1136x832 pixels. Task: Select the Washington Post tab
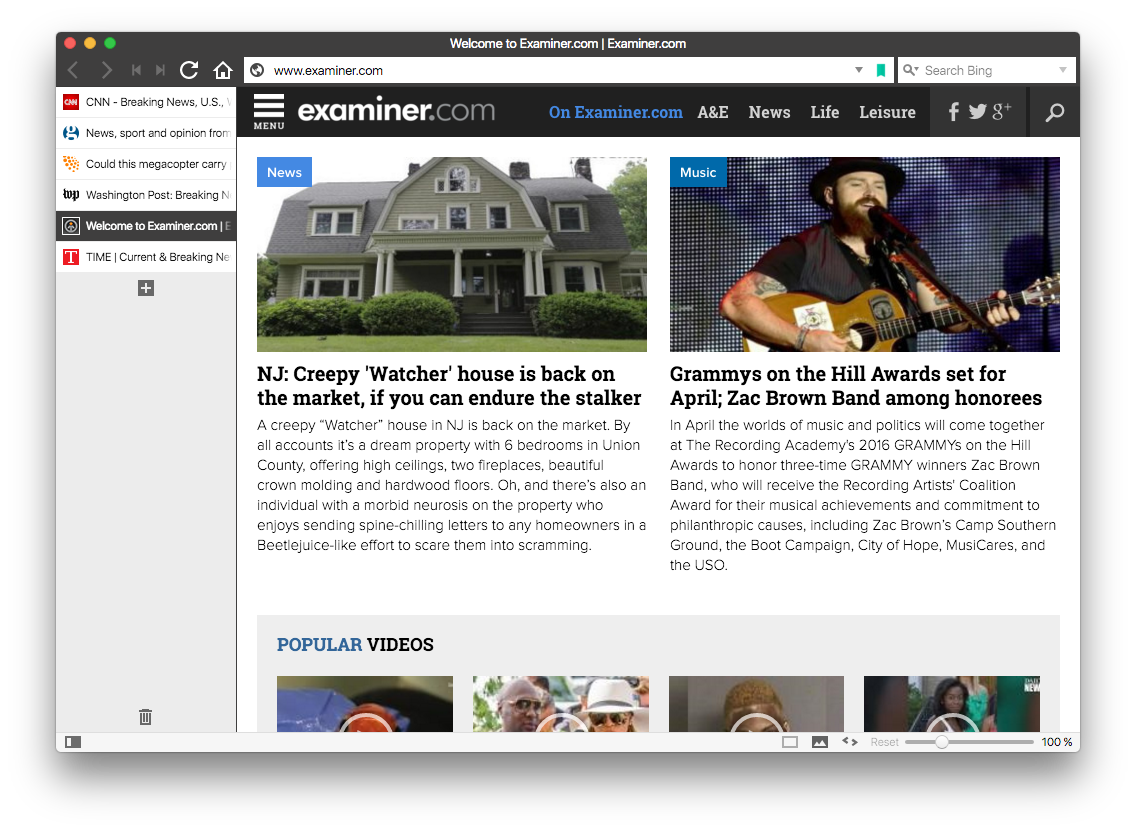pos(146,195)
